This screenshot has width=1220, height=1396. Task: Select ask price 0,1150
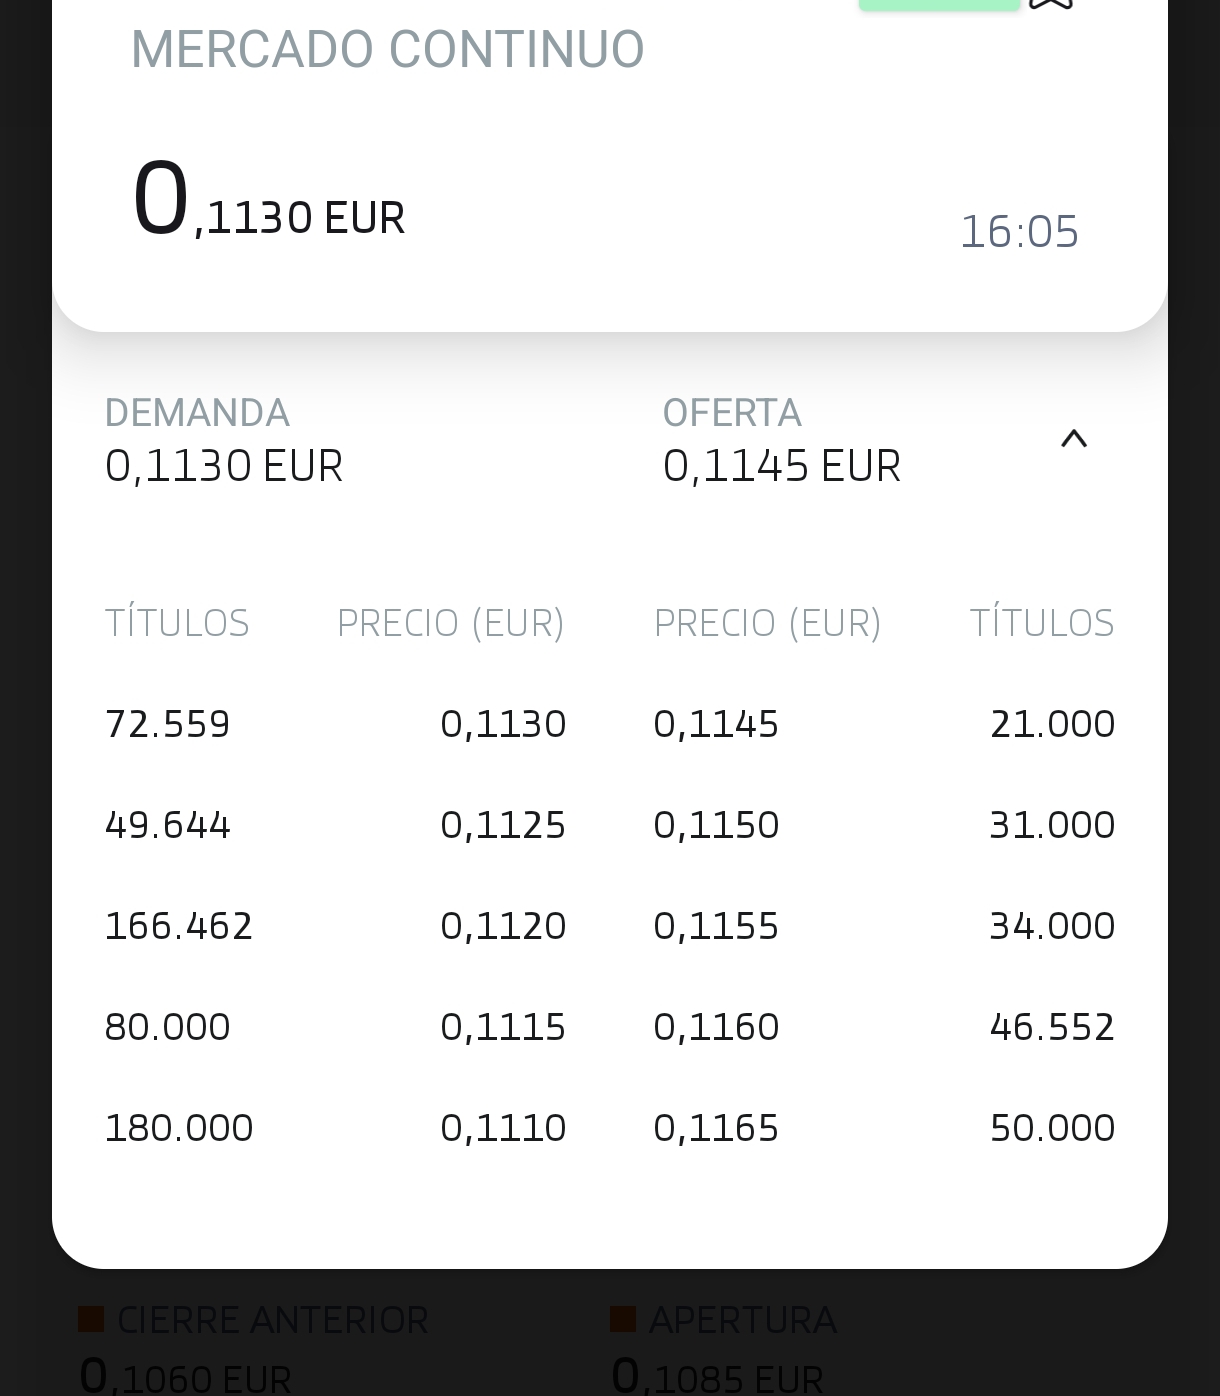(x=716, y=825)
